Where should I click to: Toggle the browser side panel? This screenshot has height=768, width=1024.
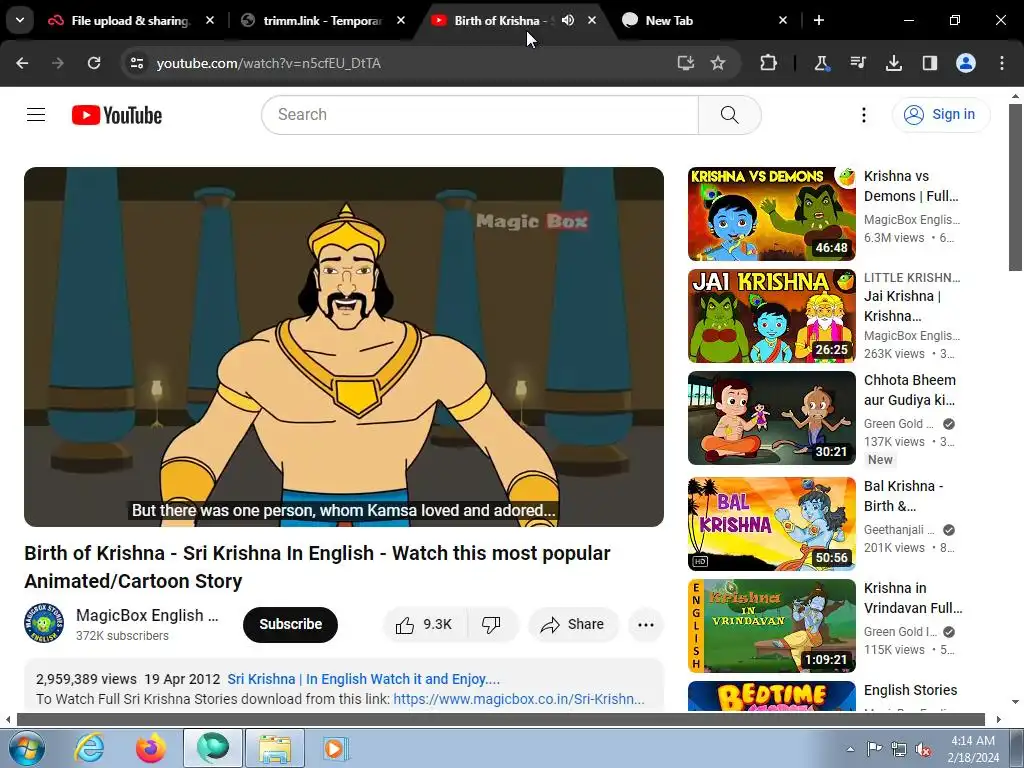929,63
